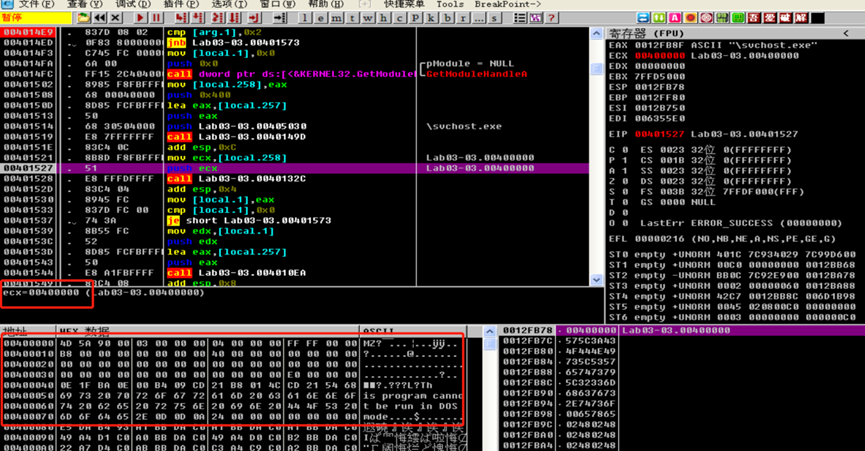Click the Step into icon

(181, 18)
